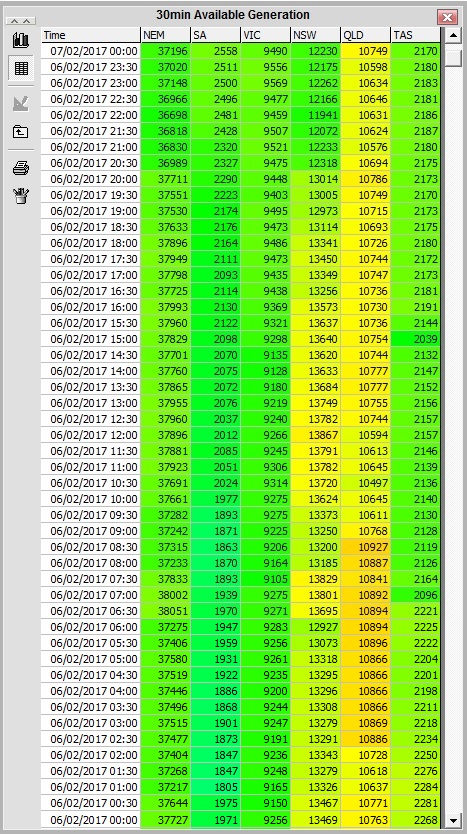Click the TAS column header

click(415, 35)
